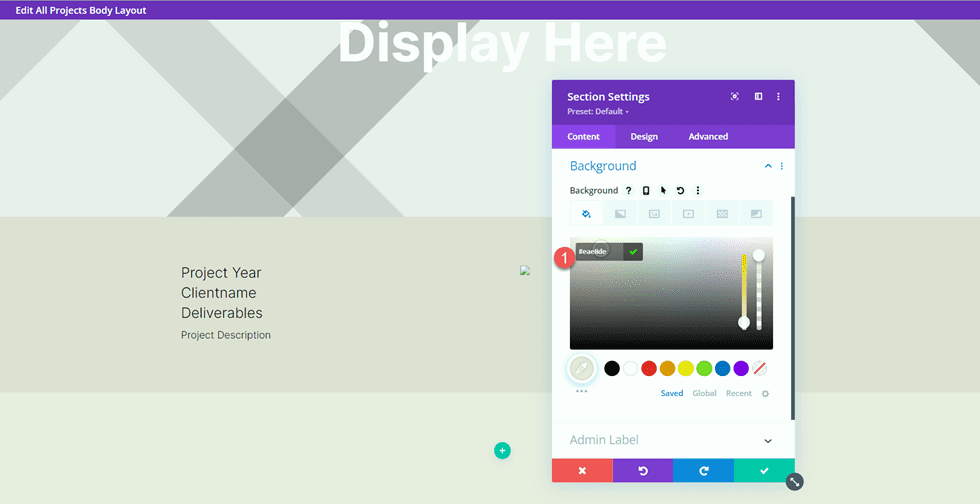This screenshot has height=504, width=980.
Task: Click the phone responsive icon beside Background
Action: 646,191
